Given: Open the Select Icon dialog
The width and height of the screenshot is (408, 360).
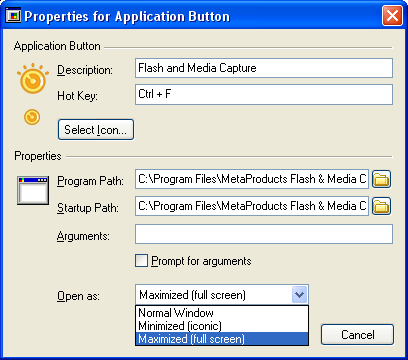Looking at the screenshot, I should [x=96, y=129].
